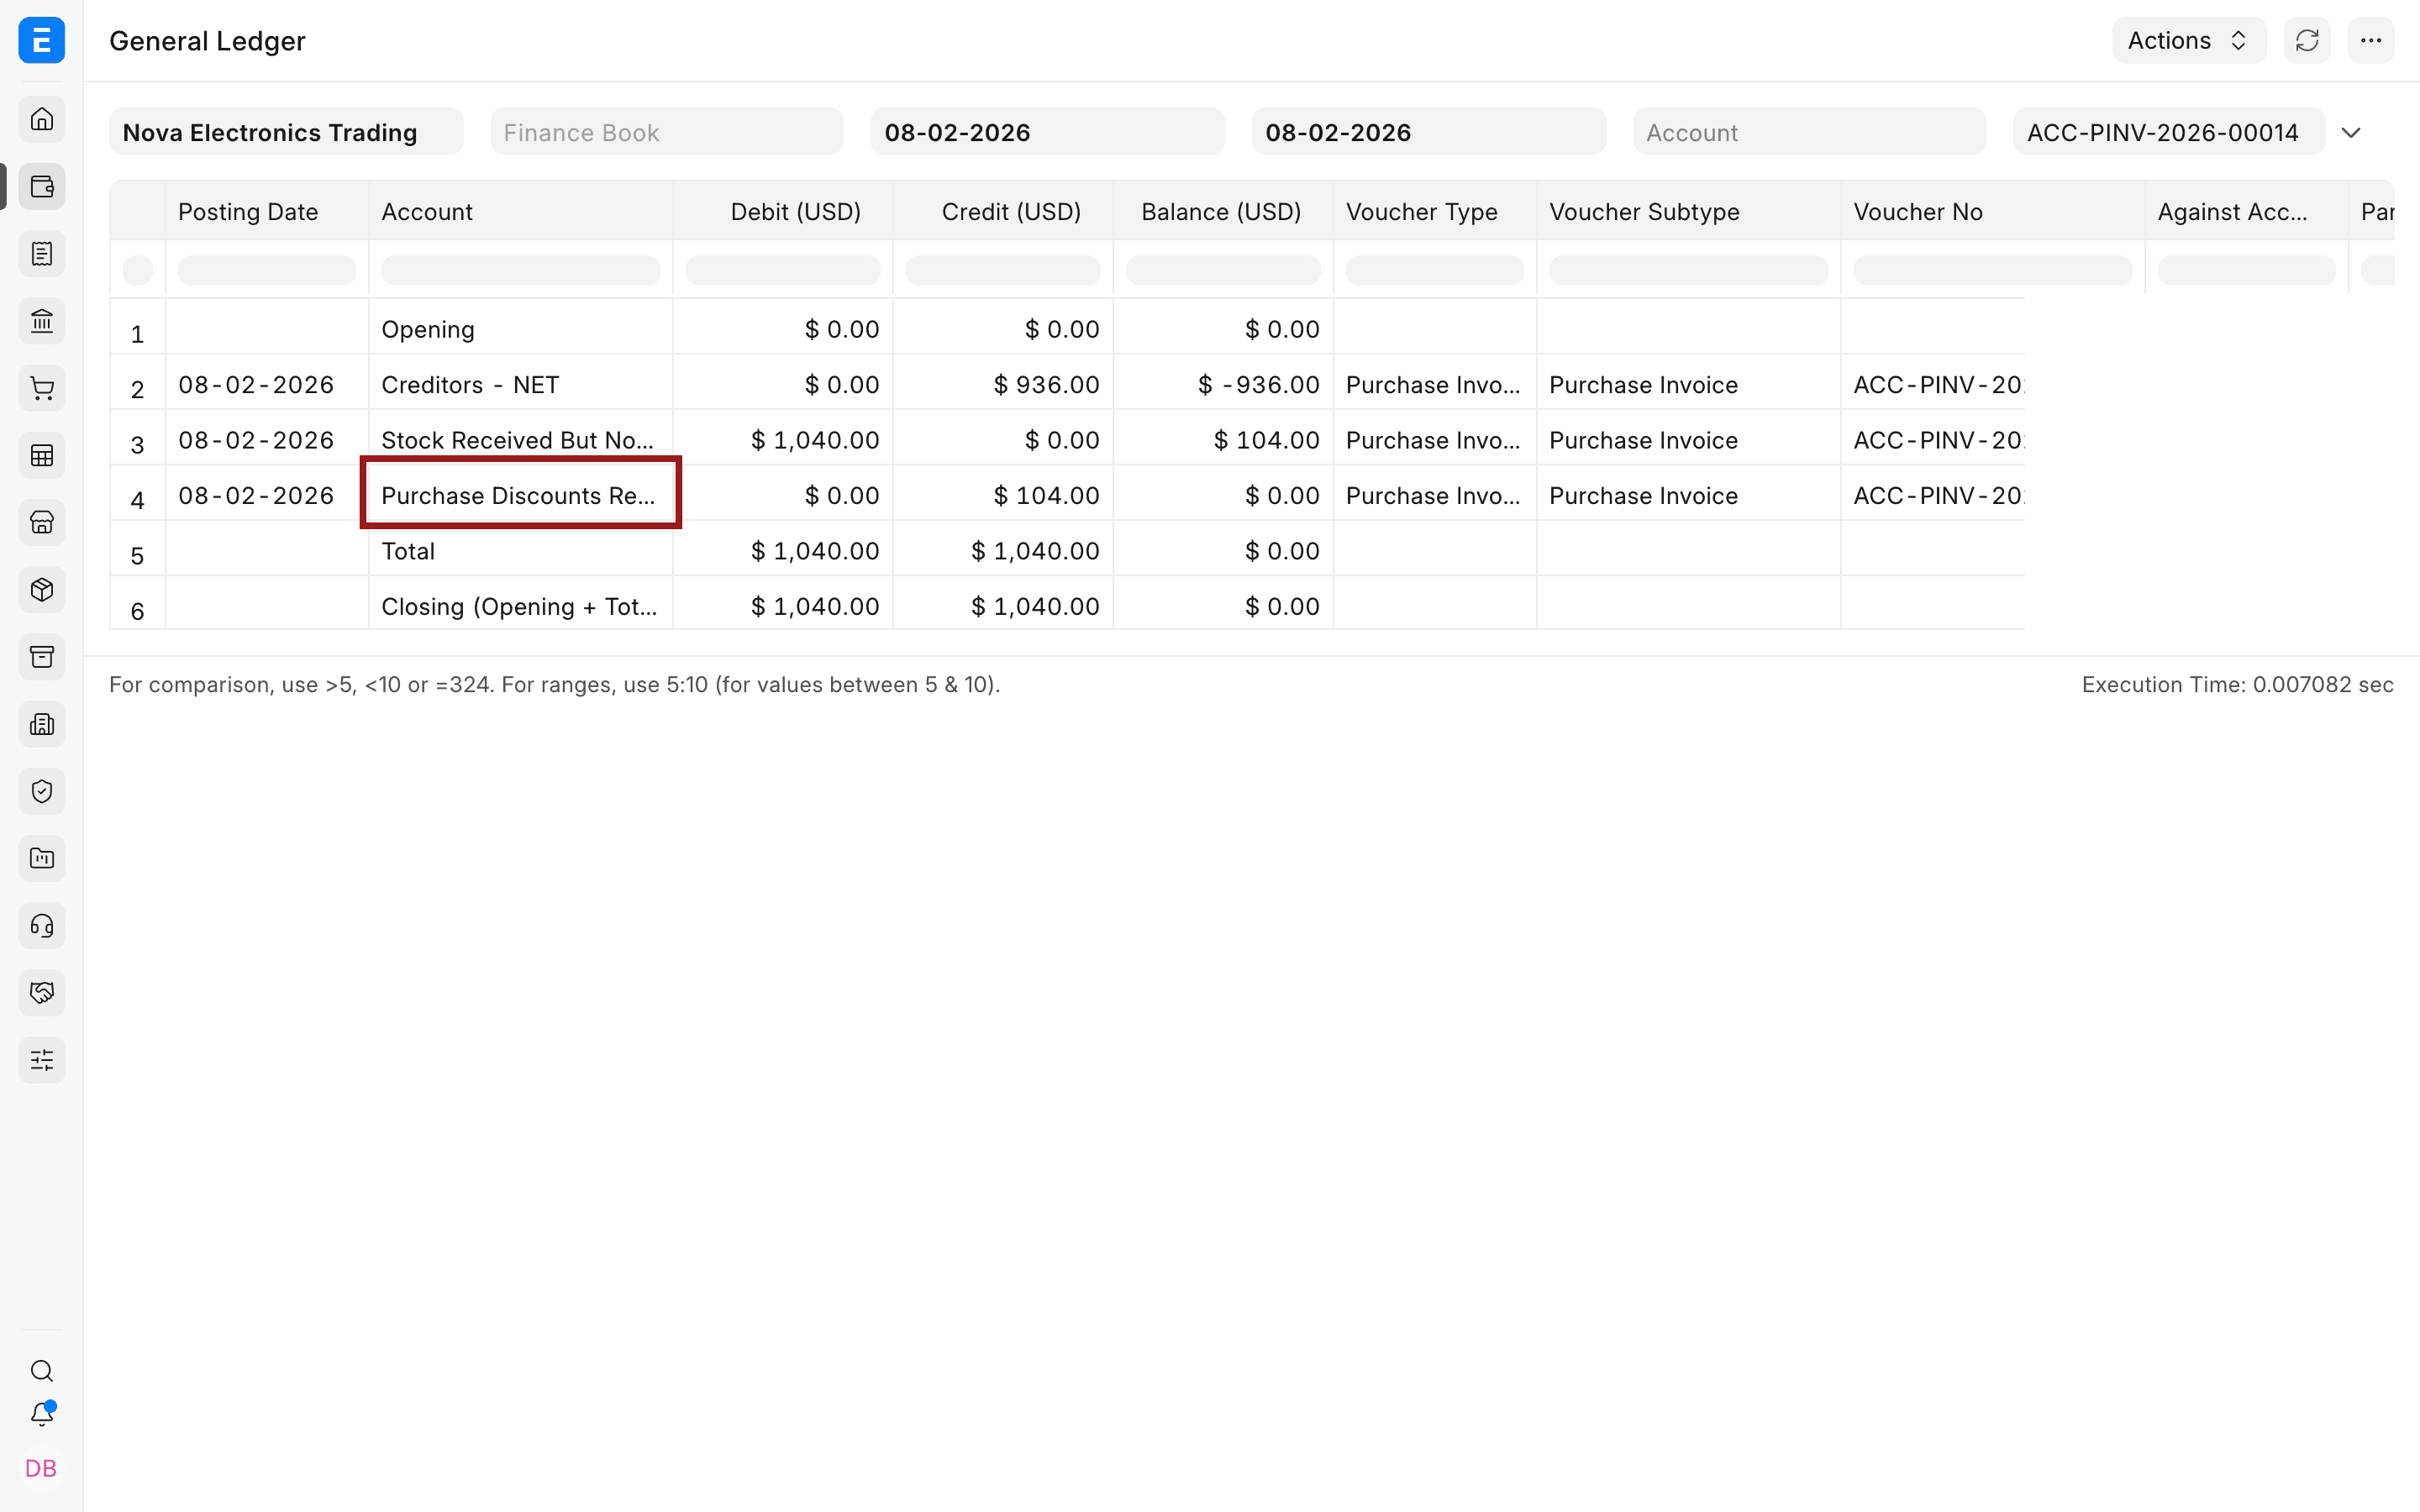Open the shopping cart Buying icon
The image size is (2420, 1512).
[x=42, y=388]
